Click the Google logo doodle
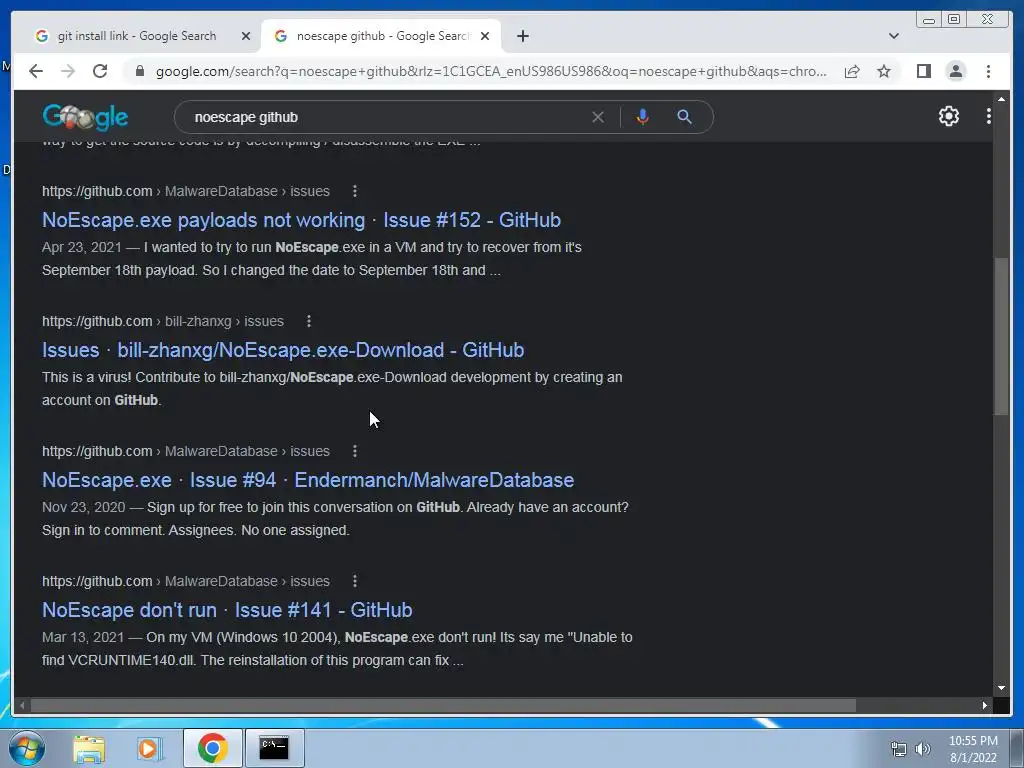This screenshot has width=1024, height=768. [x=86, y=118]
